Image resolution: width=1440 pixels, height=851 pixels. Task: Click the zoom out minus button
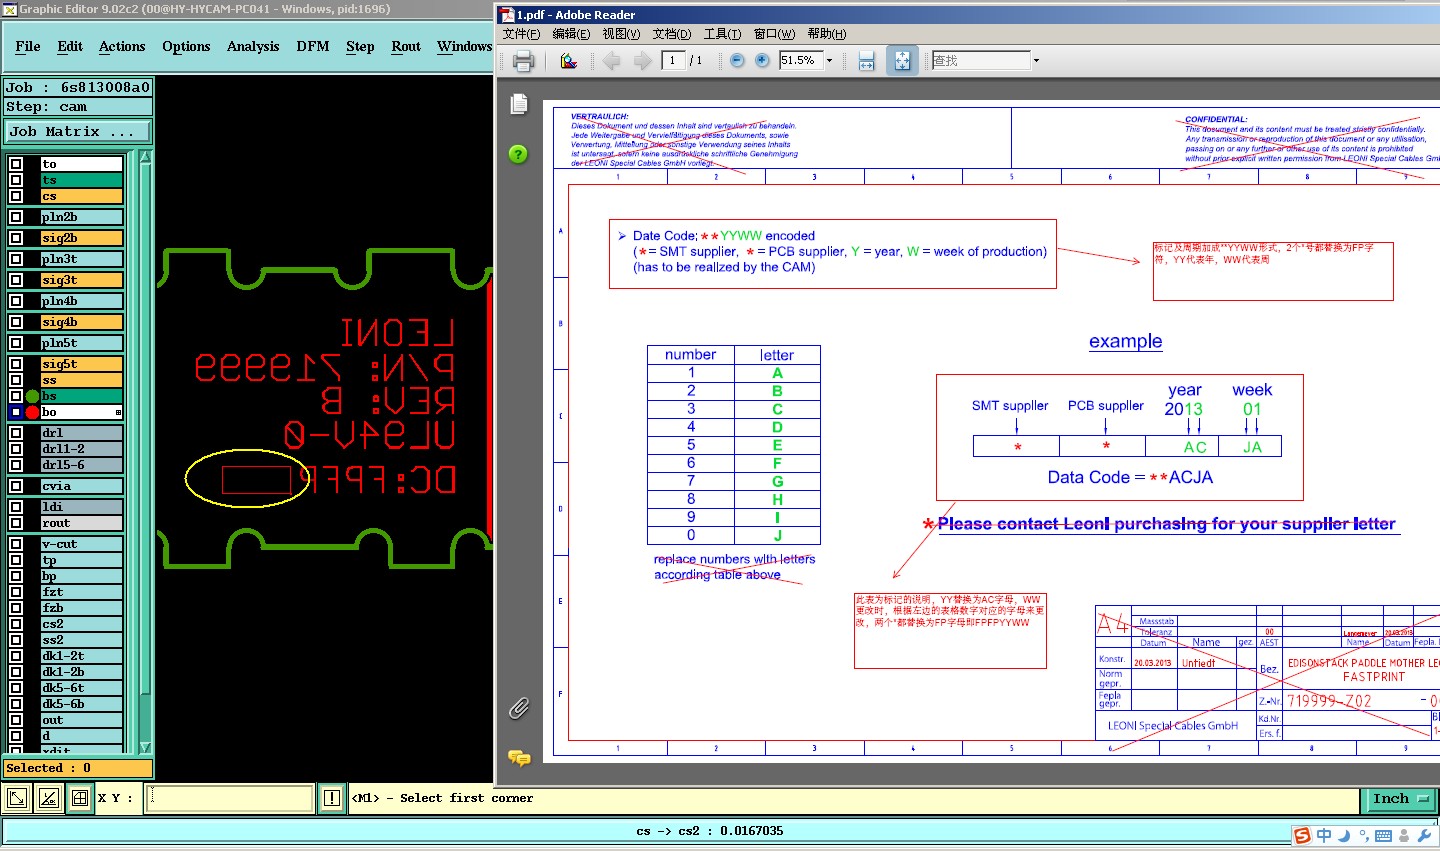coord(737,61)
